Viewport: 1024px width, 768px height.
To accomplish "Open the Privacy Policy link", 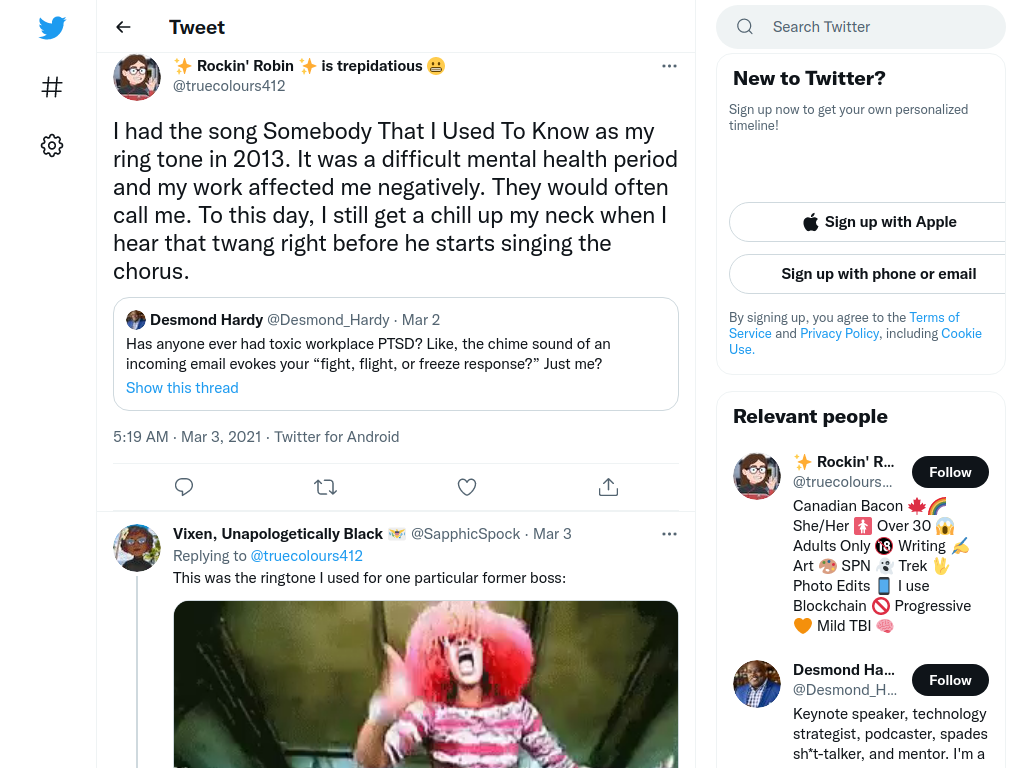I will (839, 333).
